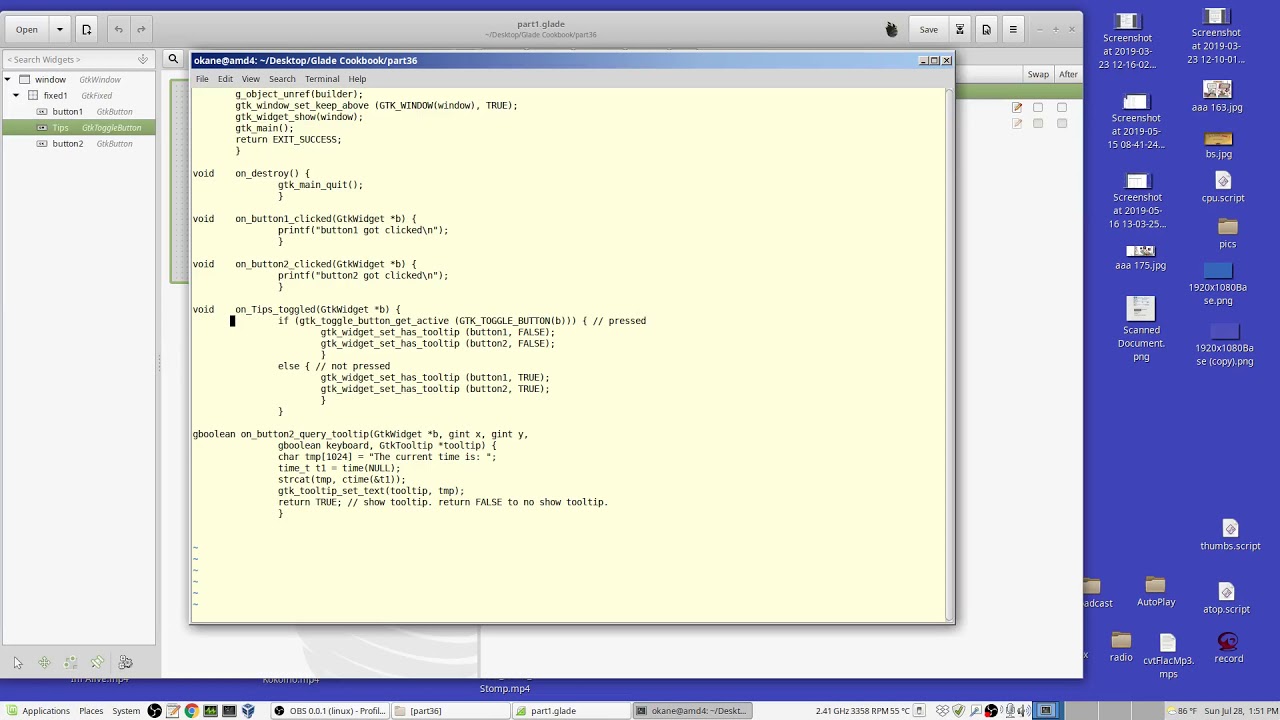Image resolution: width=1280 pixels, height=720 pixels.
Task: Create a new Glade project file
Action: click(86, 29)
